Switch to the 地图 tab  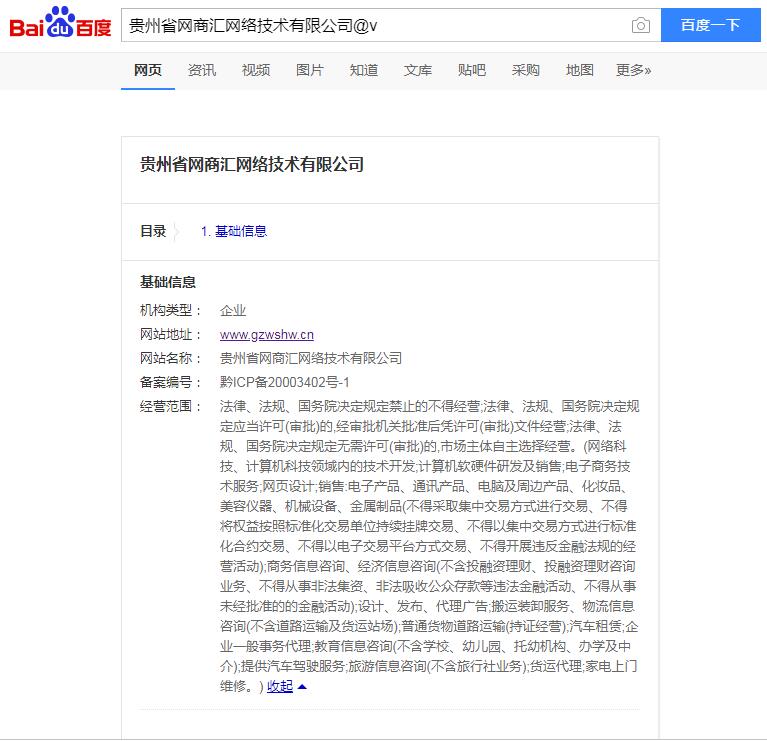[x=580, y=70]
